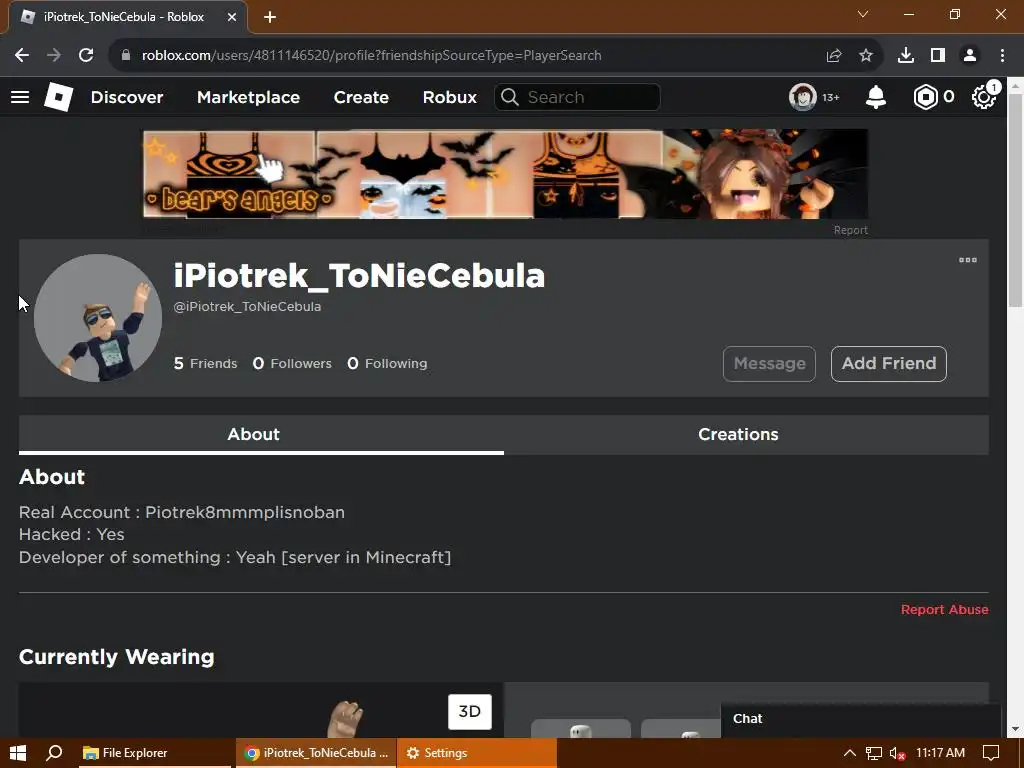Bookmark this page with the star icon
This screenshot has height=768, width=1024.
(866, 56)
